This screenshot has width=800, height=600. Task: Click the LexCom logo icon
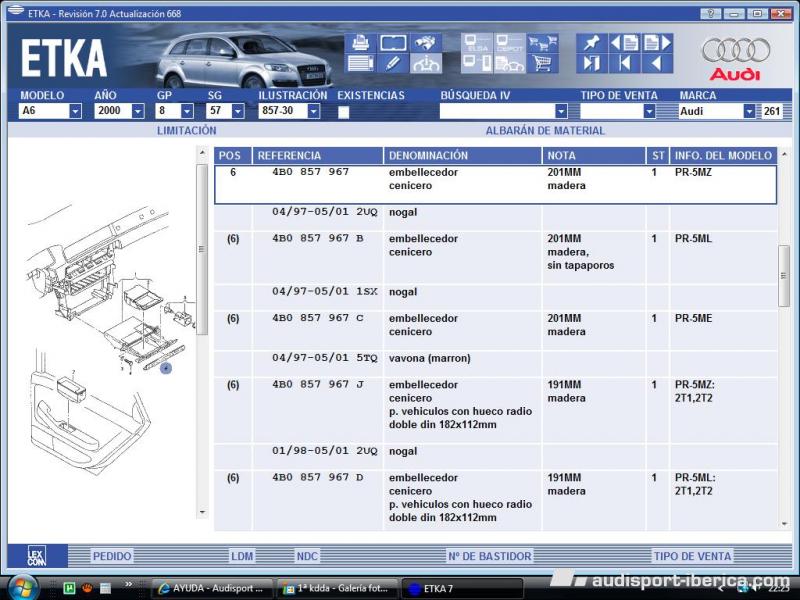click(x=37, y=556)
